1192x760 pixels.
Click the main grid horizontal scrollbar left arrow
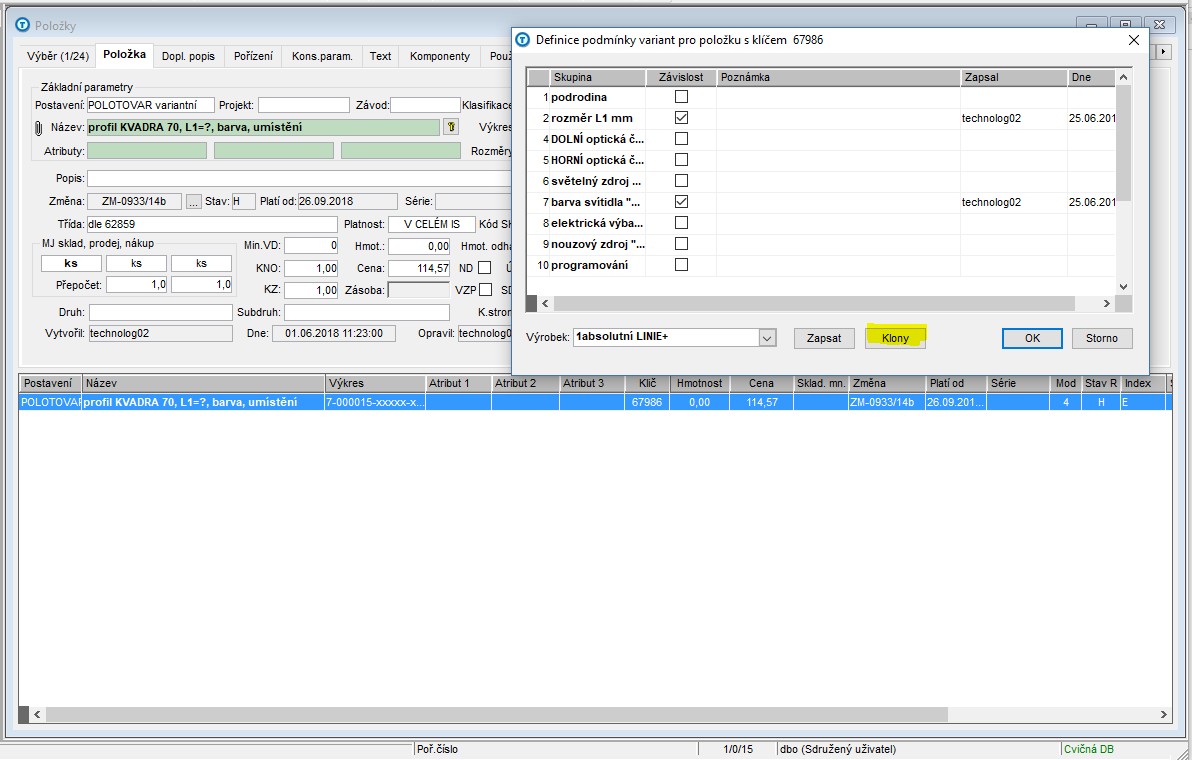[37, 714]
